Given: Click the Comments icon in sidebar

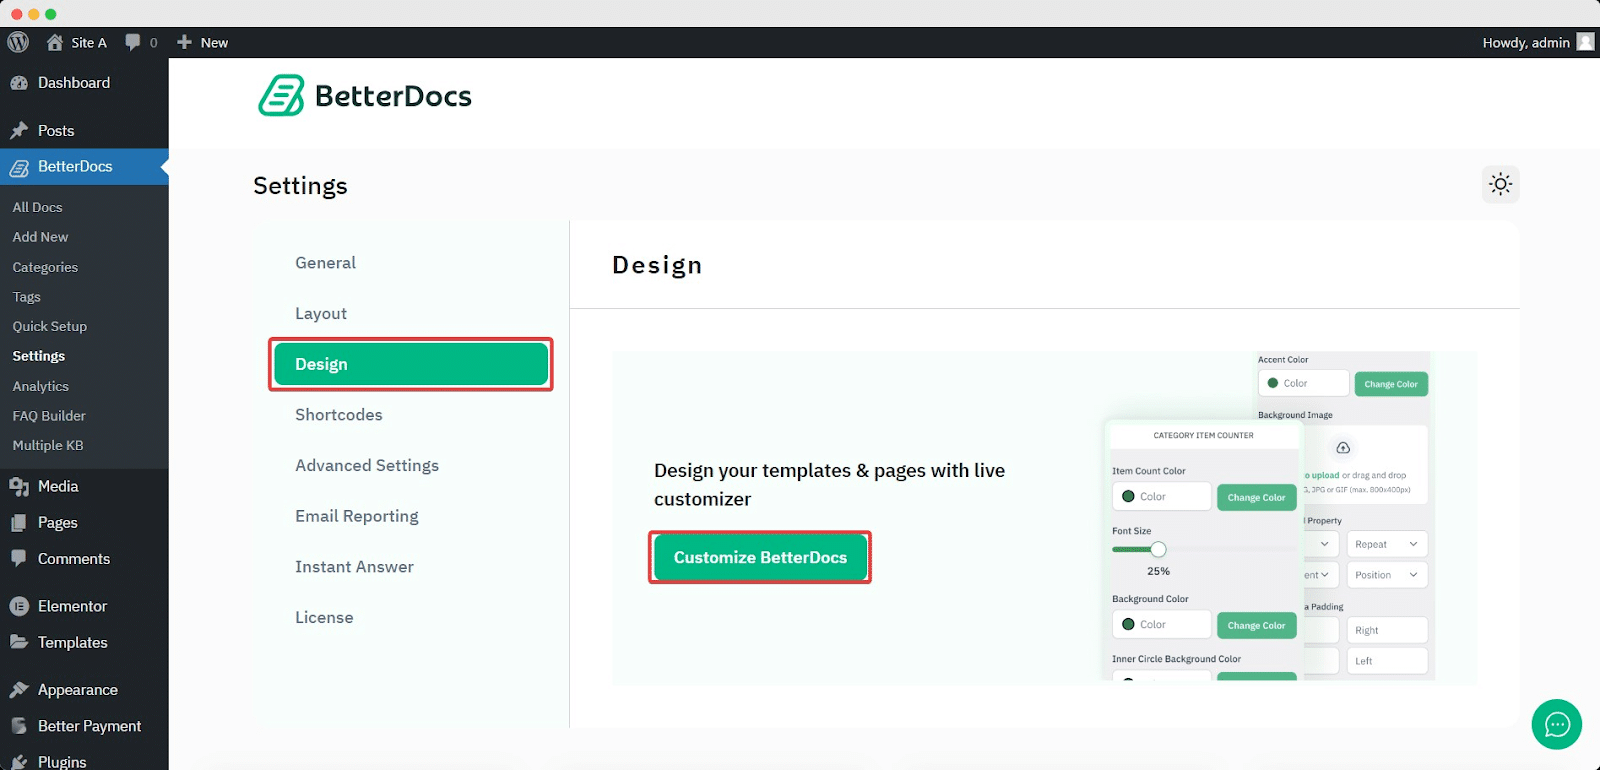Looking at the screenshot, I should pyautogui.click(x=19, y=559).
